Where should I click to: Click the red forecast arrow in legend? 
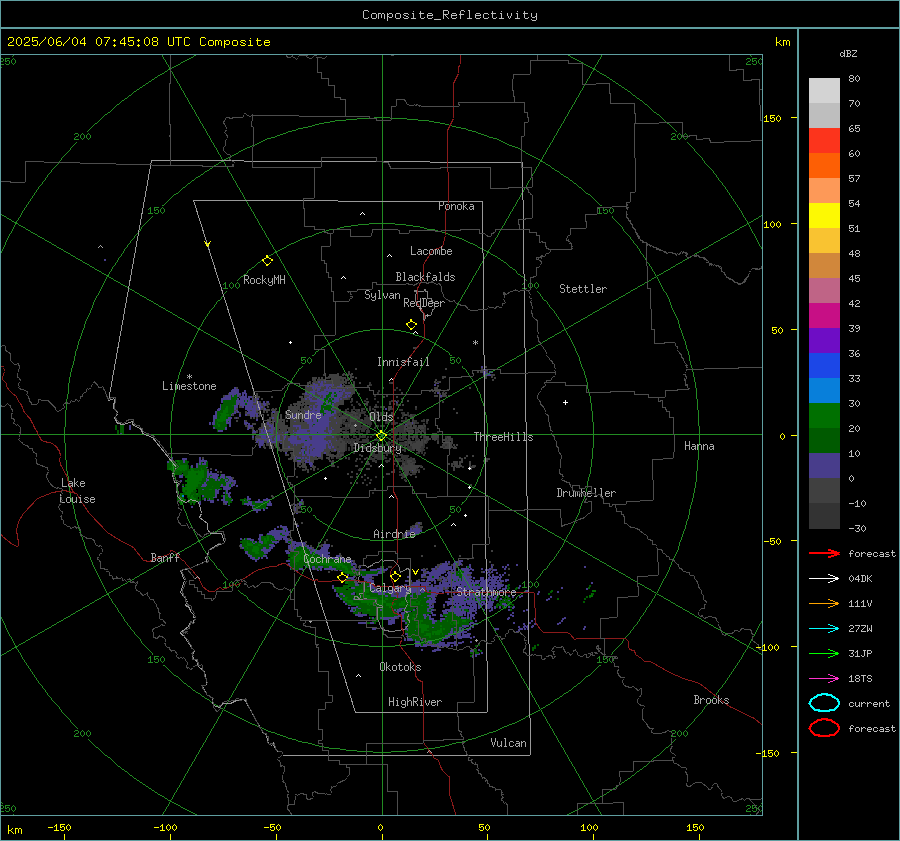coord(824,553)
